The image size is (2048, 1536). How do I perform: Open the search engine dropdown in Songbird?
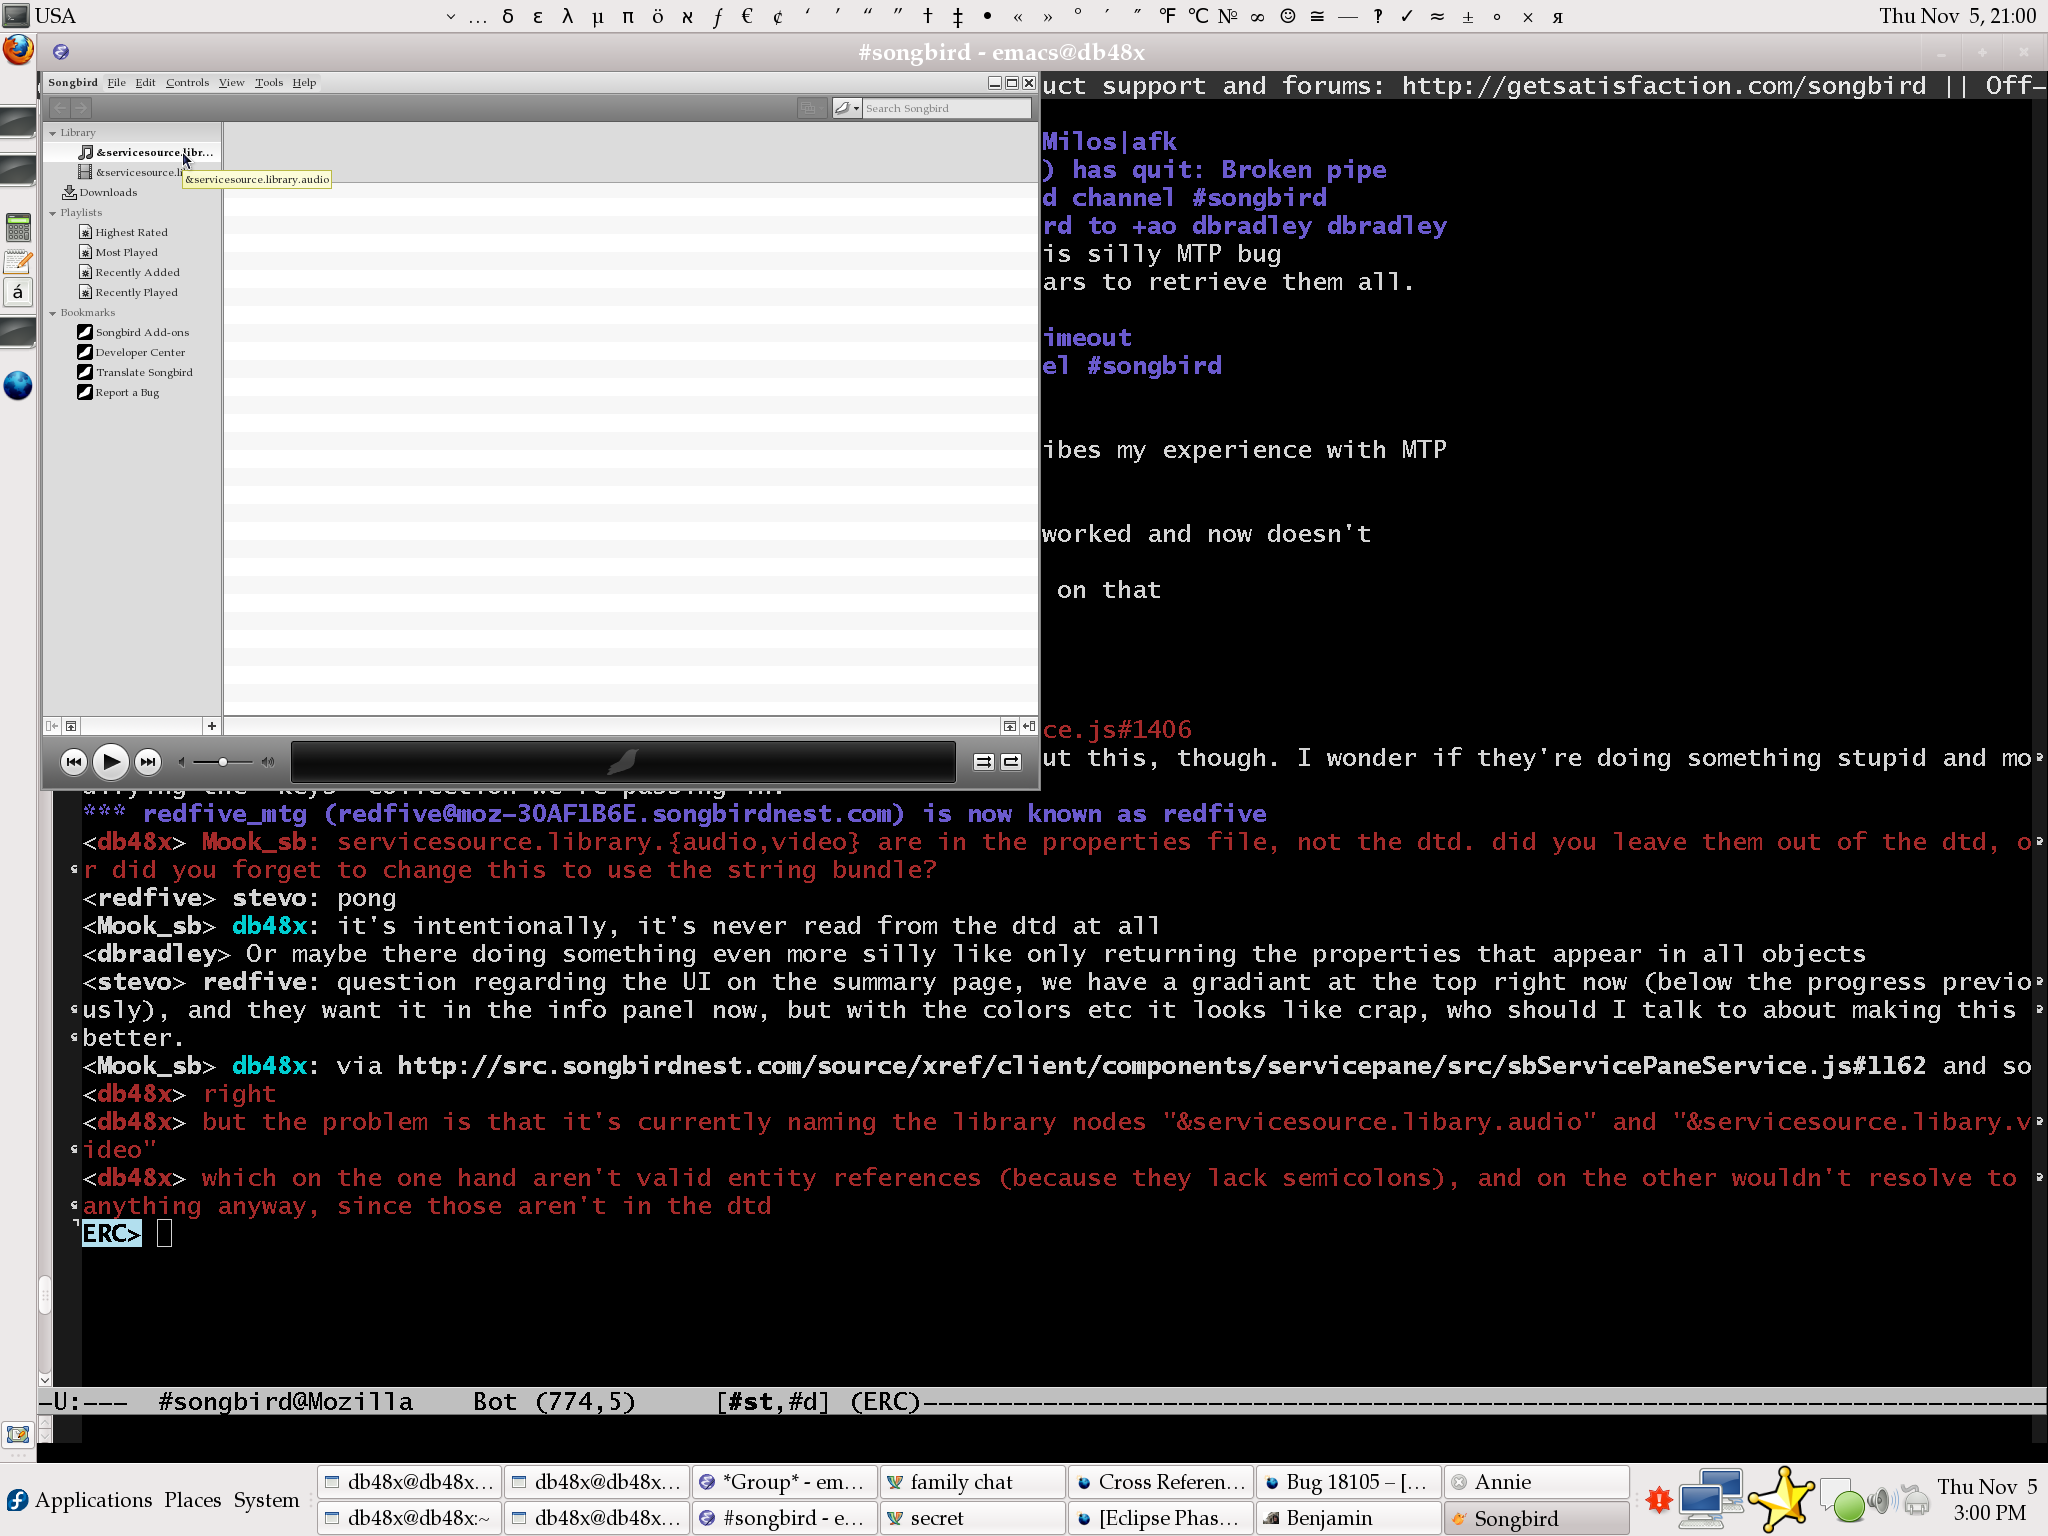click(847, 108)
